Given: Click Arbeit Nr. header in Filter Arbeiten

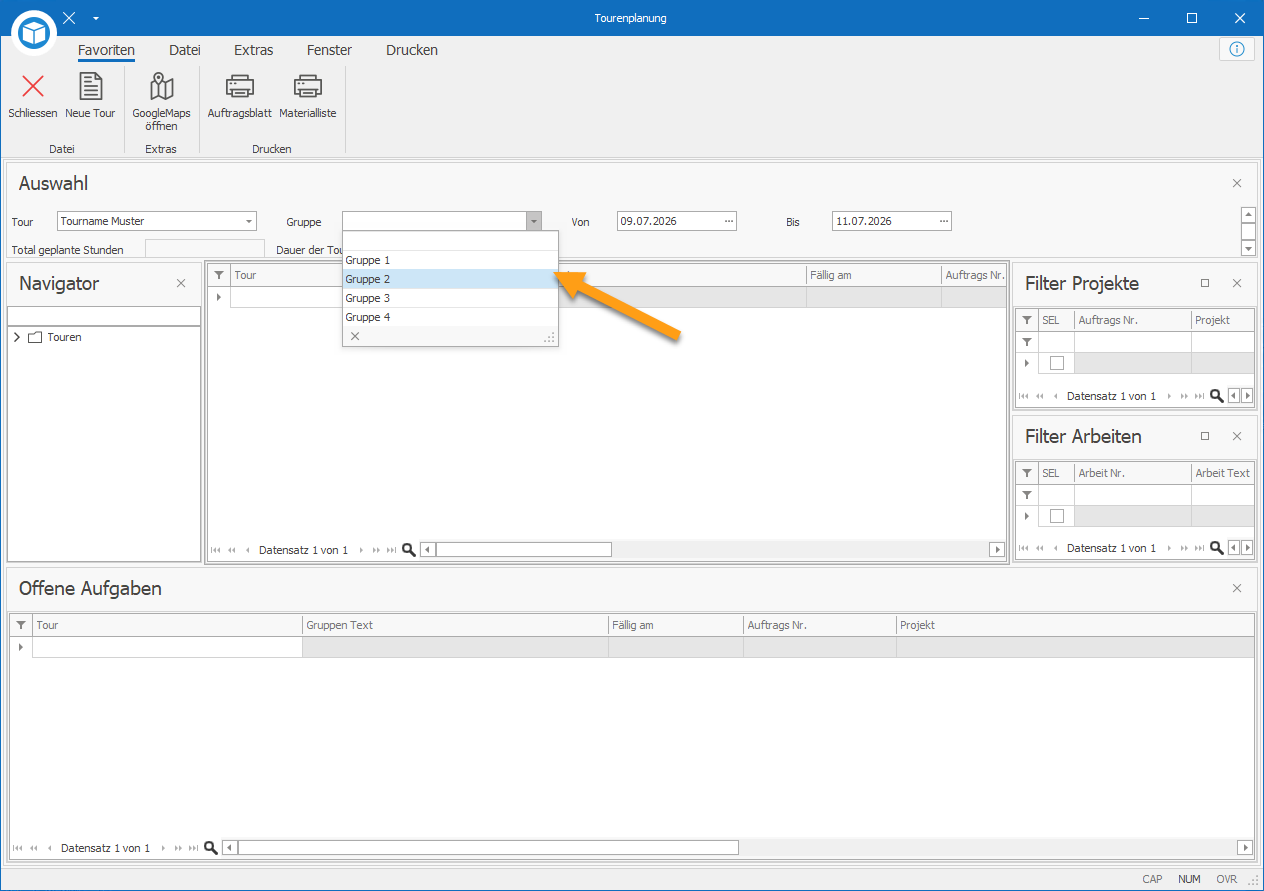Looking at the screenshot, I should pos(1133,473).
